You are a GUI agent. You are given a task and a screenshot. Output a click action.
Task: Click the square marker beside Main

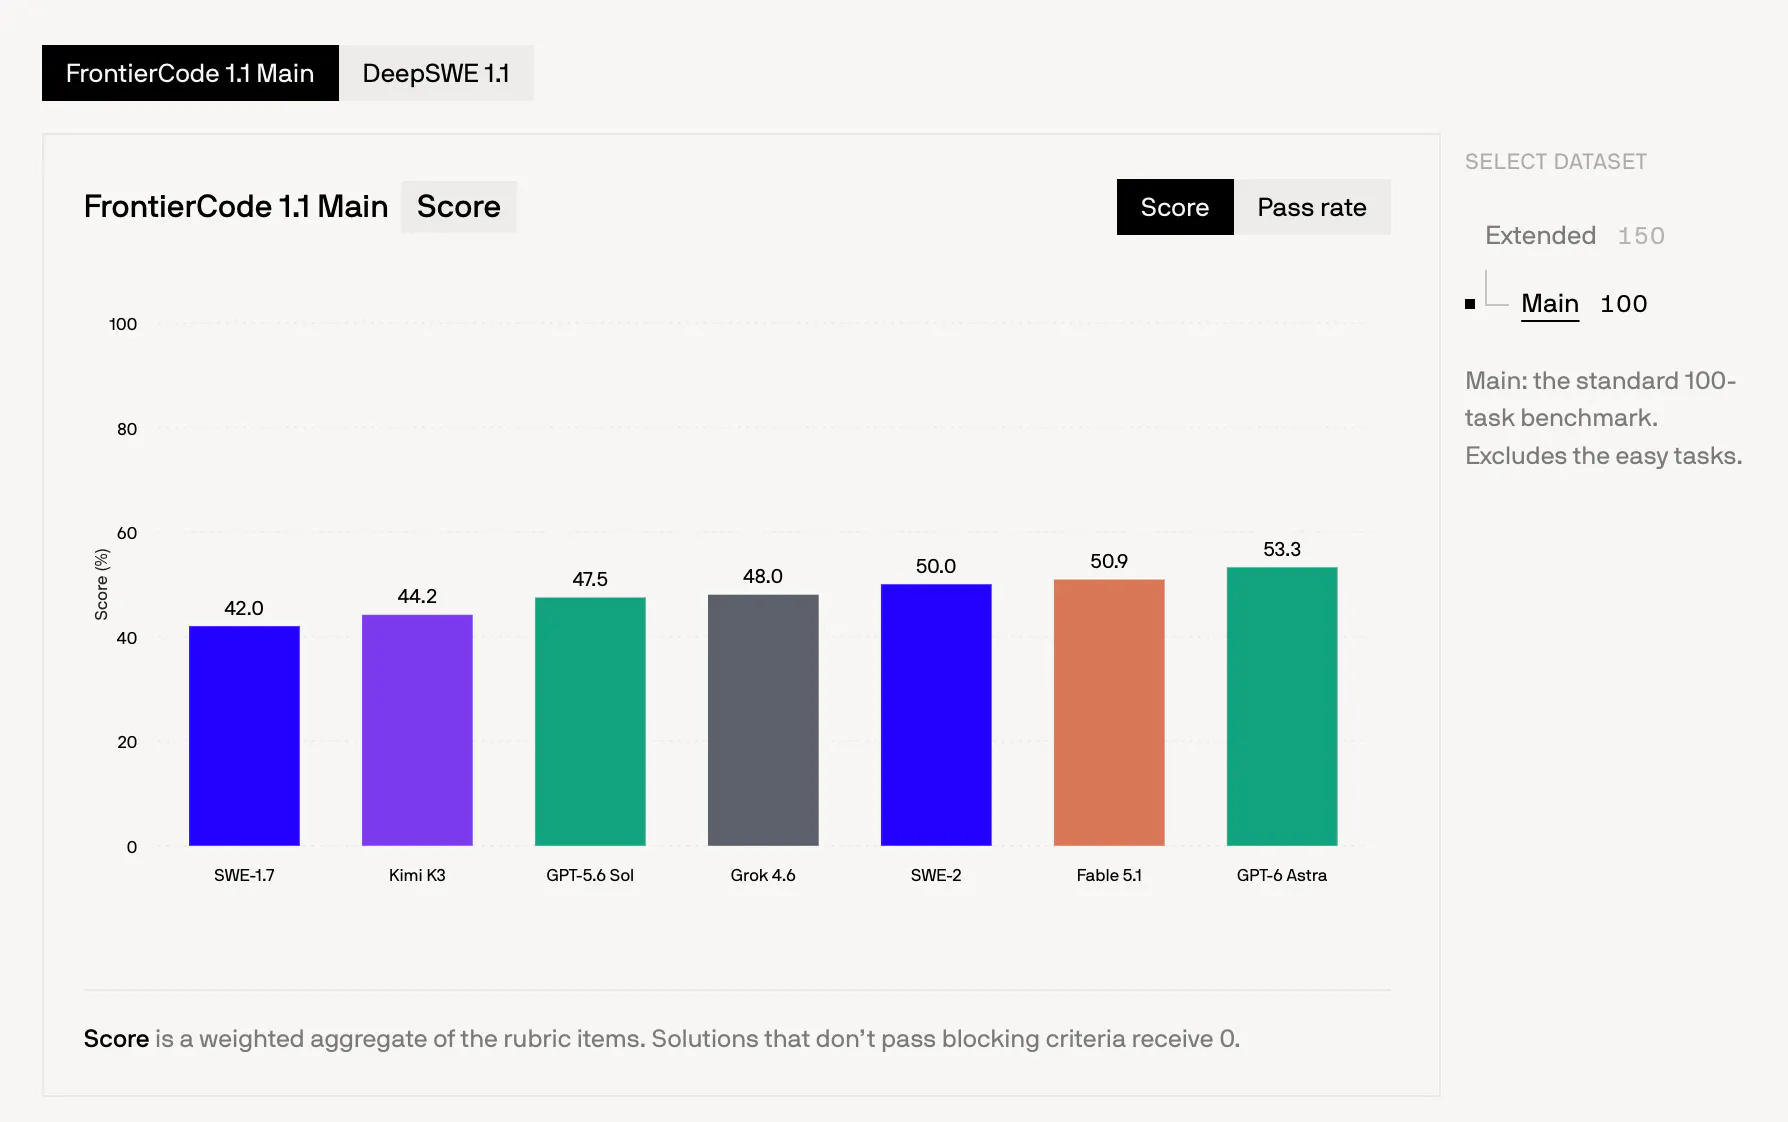point(1470,304)
